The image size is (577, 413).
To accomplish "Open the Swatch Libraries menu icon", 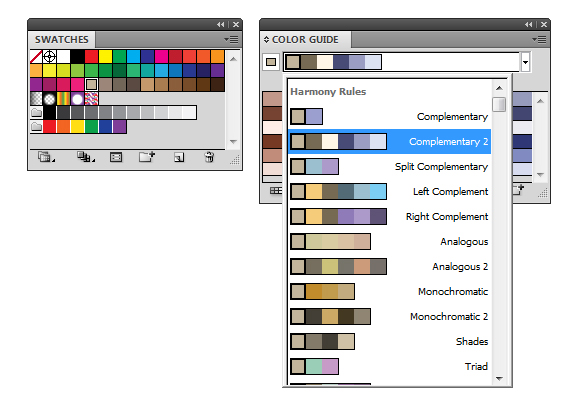I will (46, 157).
